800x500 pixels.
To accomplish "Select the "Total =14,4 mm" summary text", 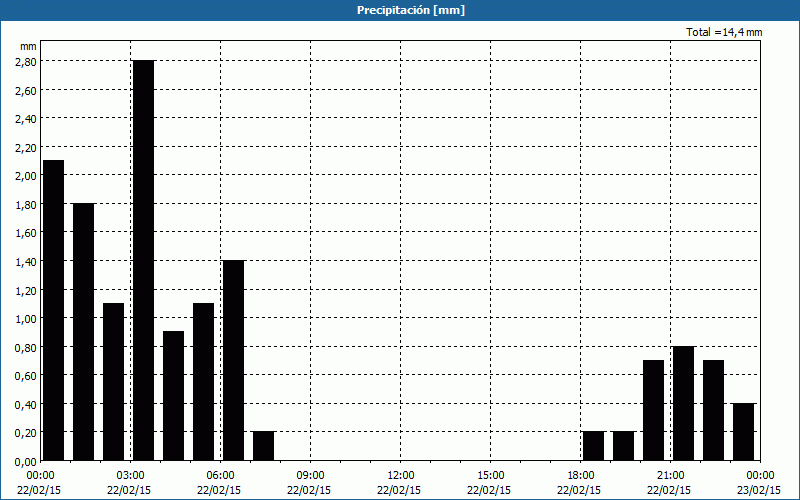I will coord(724,32).
